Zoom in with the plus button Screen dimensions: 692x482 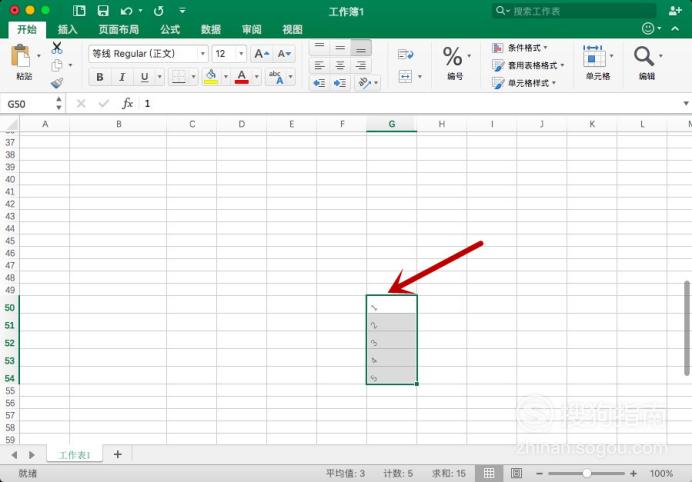[x=633, y=474]
